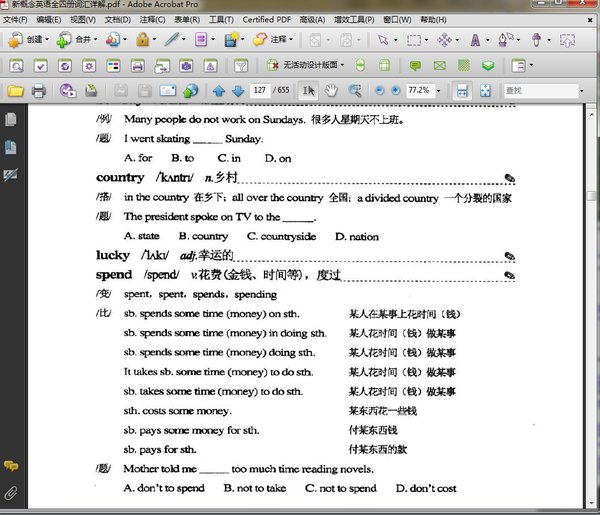The height and width of the screenshot is (515, 600).
Task: Click the Open file folder icon
Action: pyautogui.click(x=15, y=91)
